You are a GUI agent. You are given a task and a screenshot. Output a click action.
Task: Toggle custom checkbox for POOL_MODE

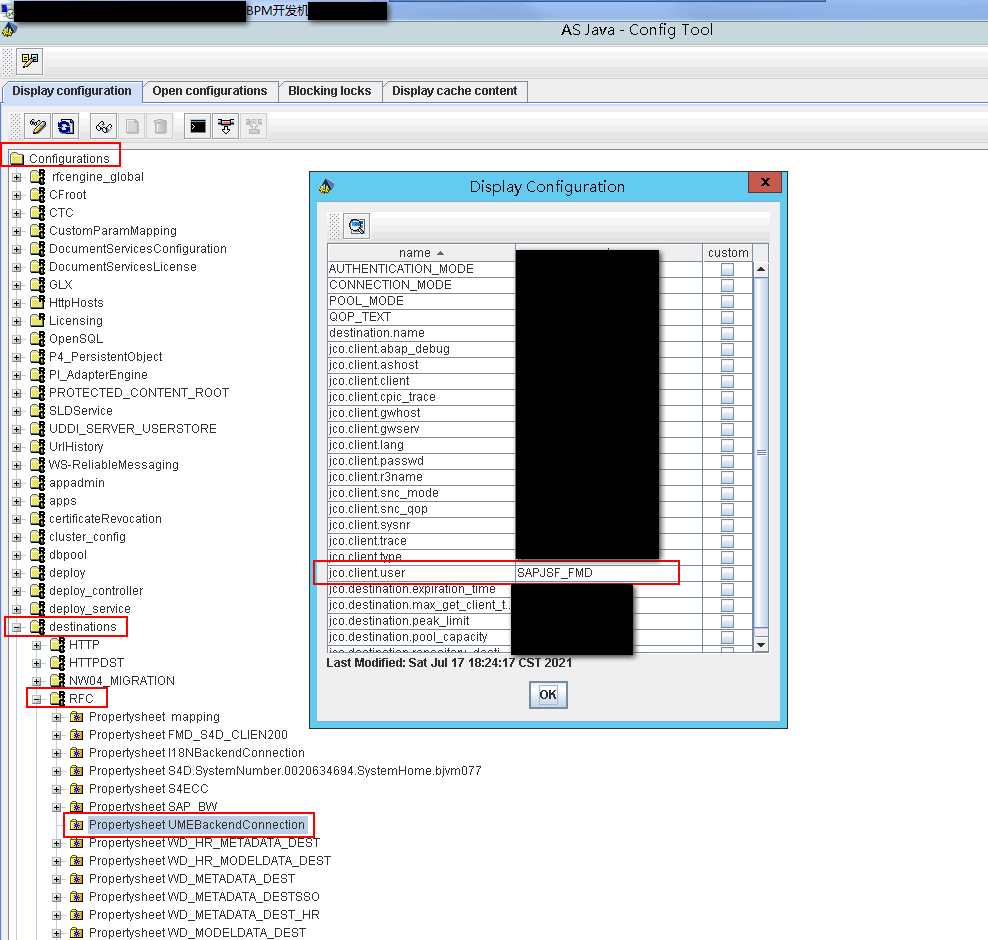[x=727, y=301]
